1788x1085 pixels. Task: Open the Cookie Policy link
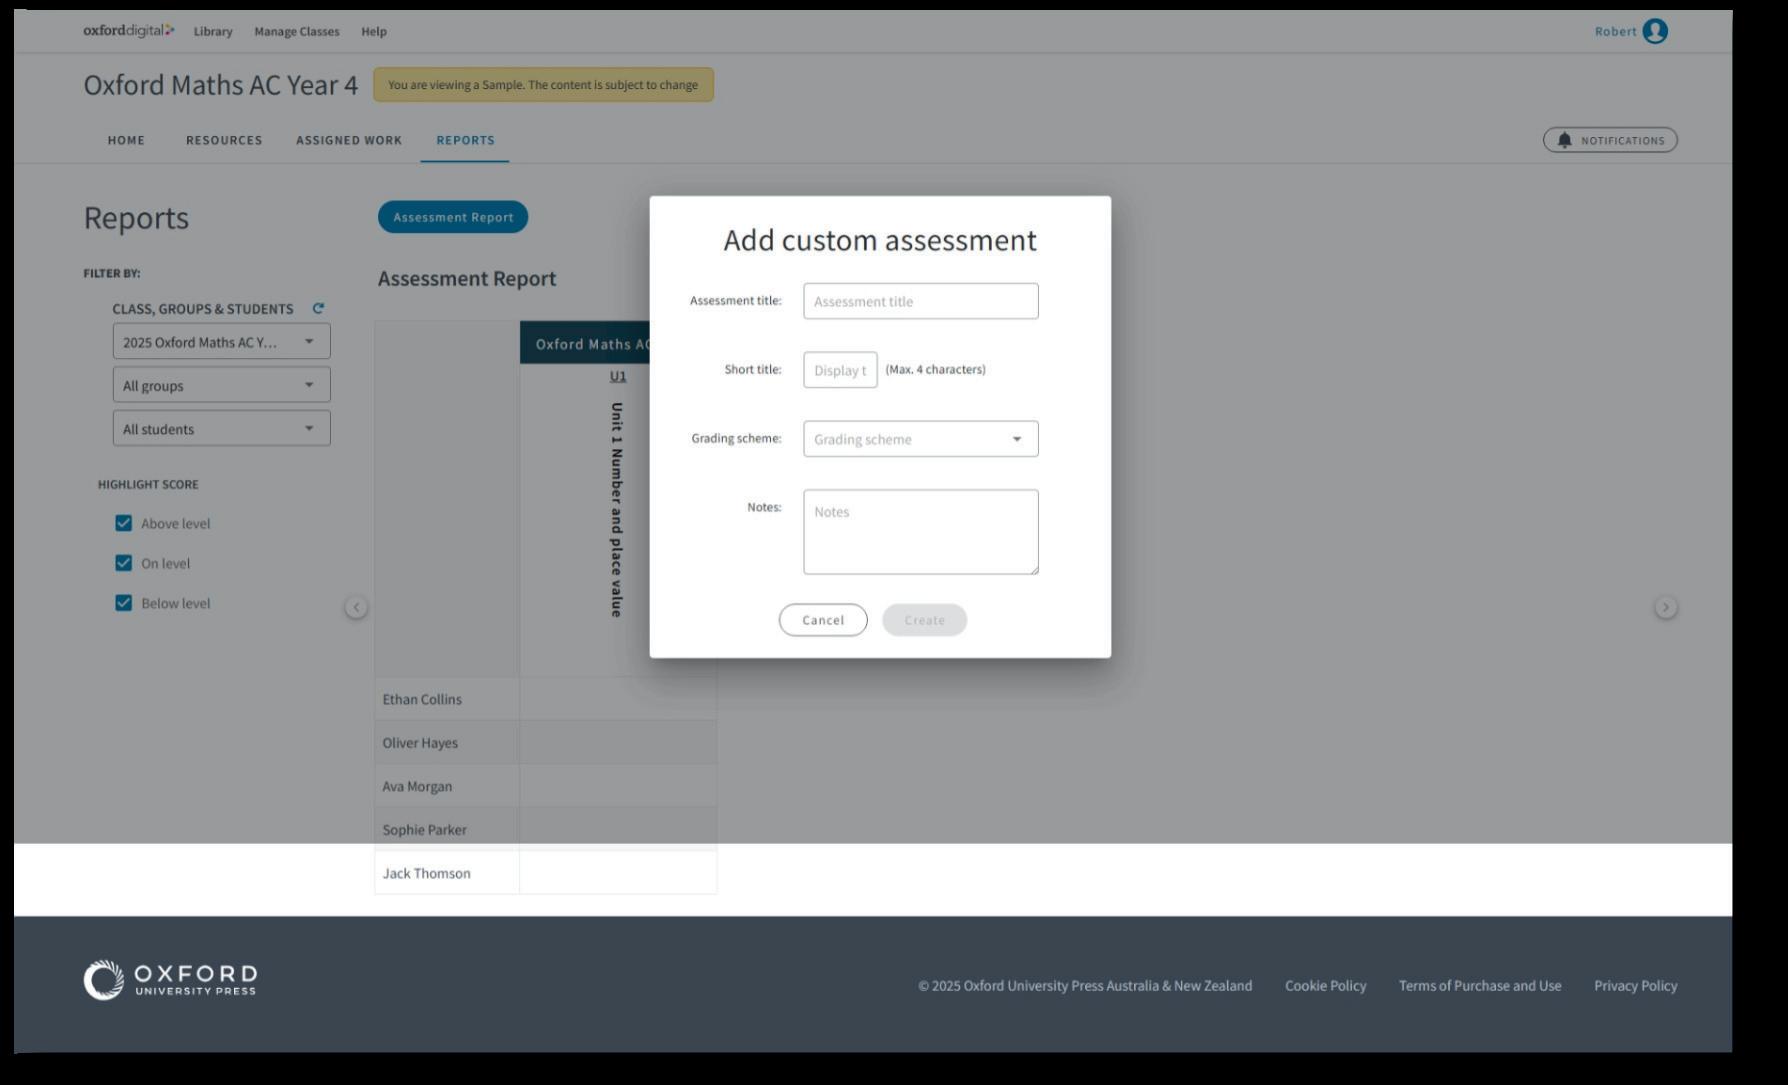[x=1326, y=986]
